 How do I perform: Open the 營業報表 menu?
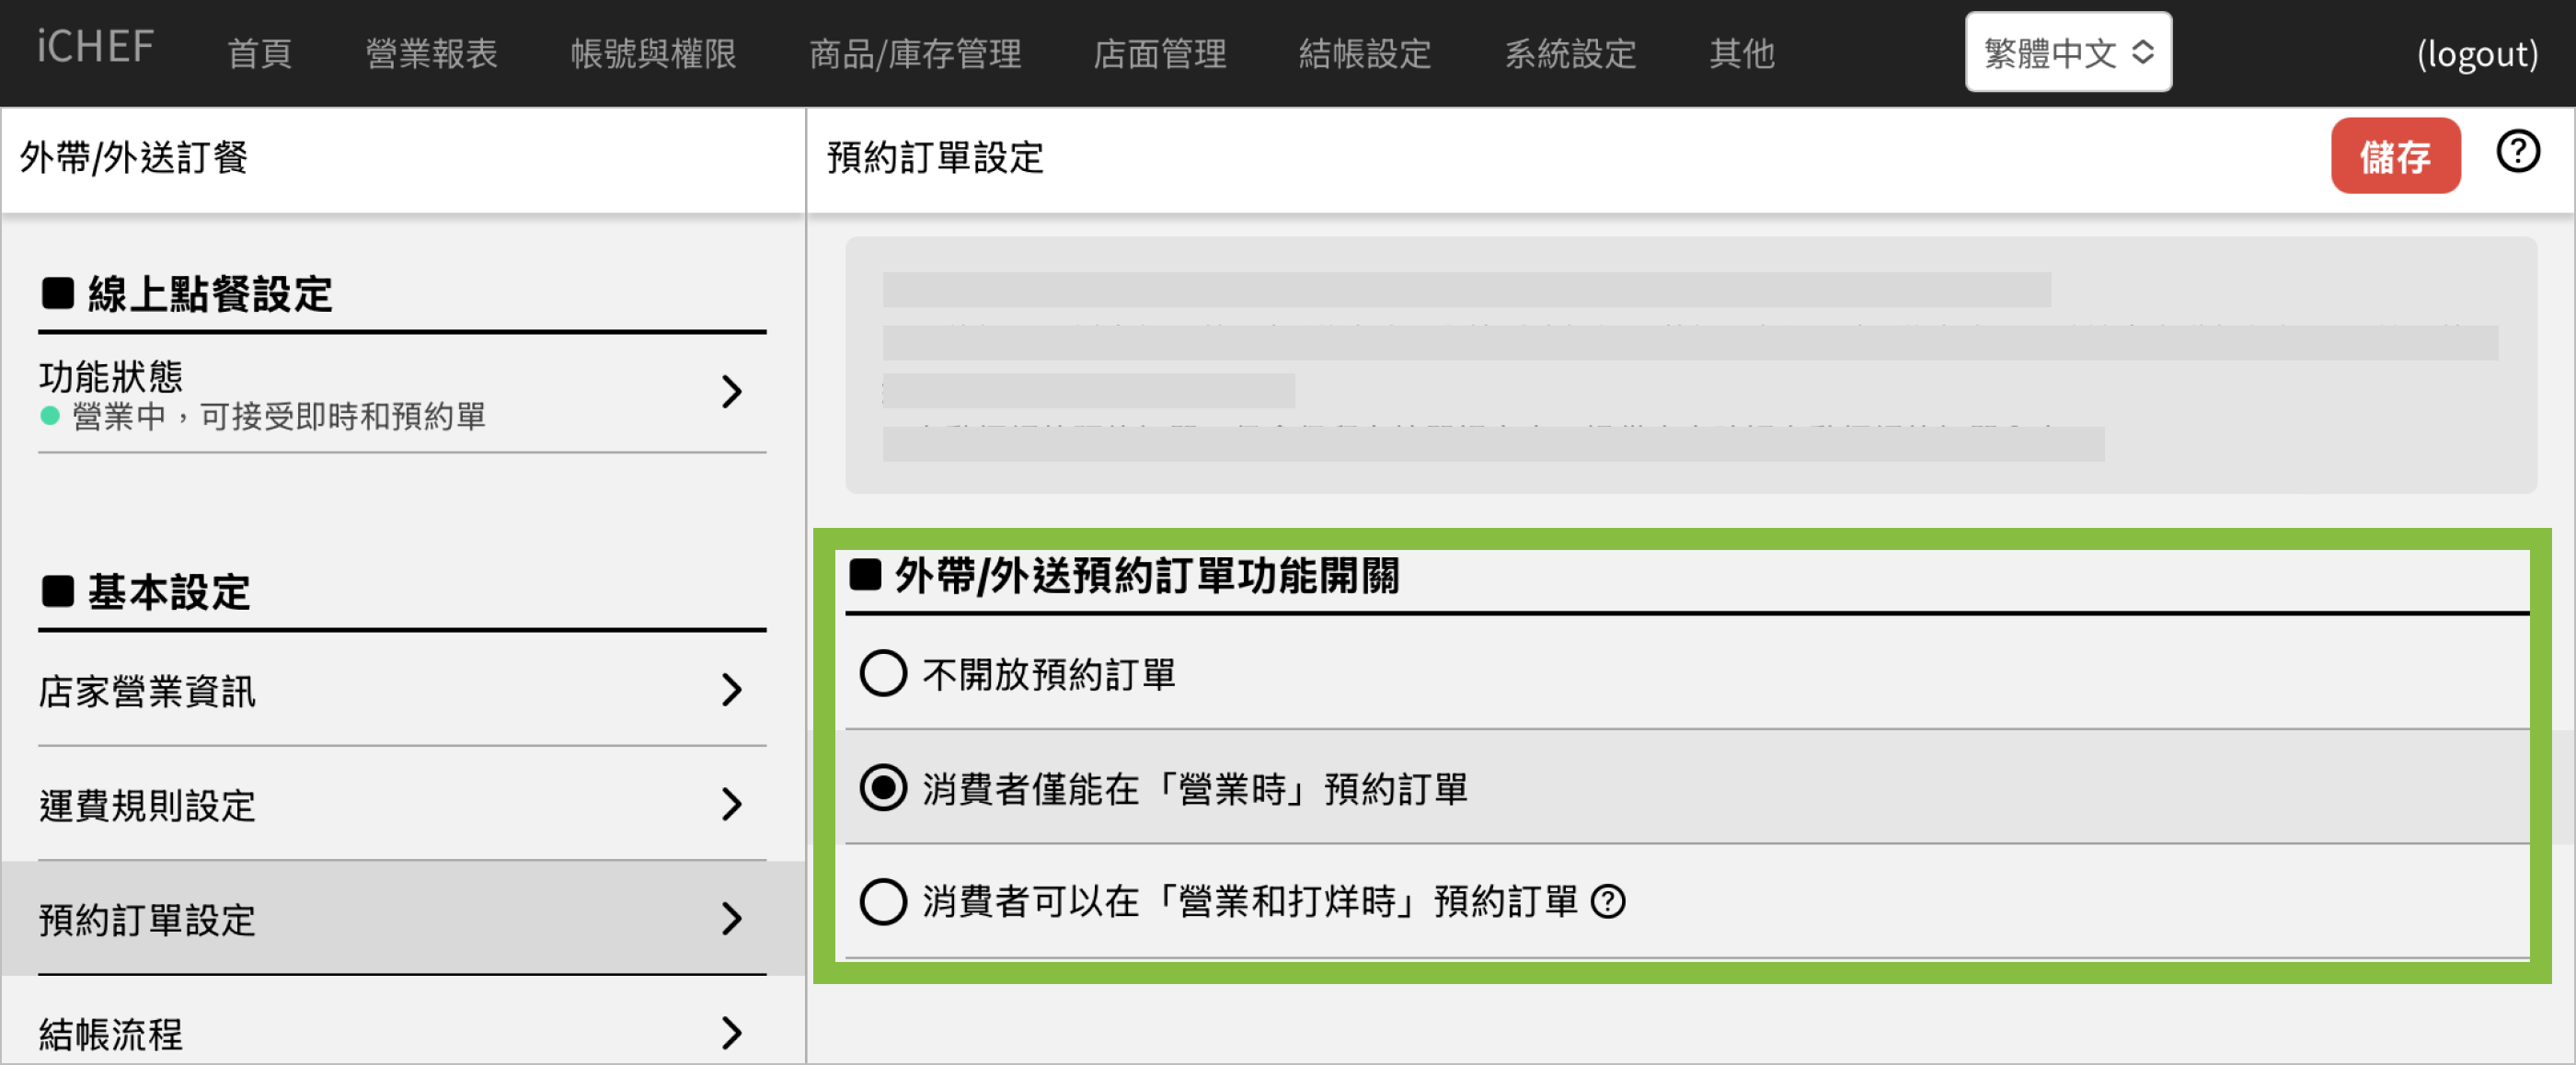(x=431, y=53)
